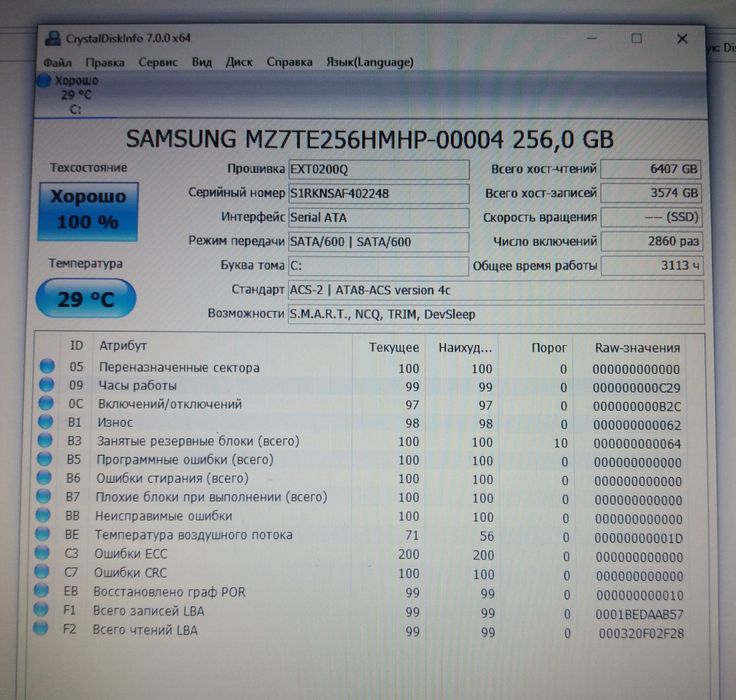This screenshot has width=736, height=700.
Task: Select the Ошибки ECC row
Action: click(x=360, y=555)
